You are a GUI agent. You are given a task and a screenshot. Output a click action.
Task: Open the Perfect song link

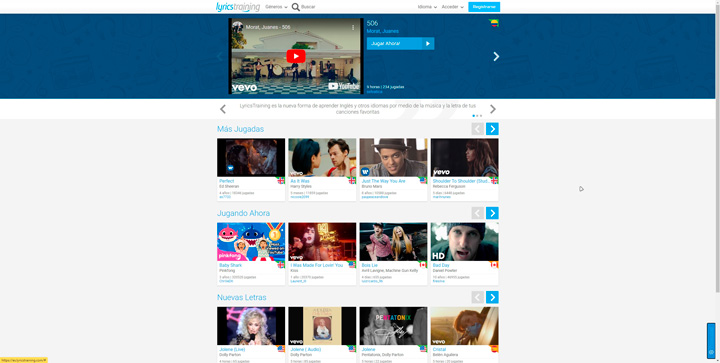pos(226,181)
